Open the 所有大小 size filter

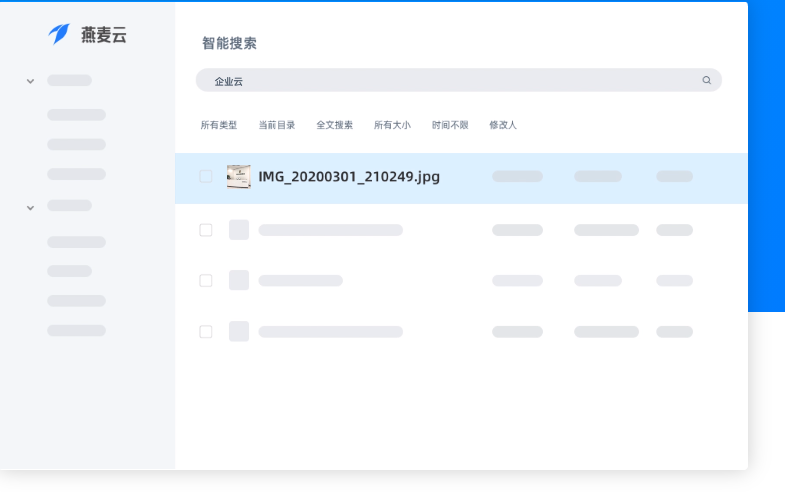392,125
